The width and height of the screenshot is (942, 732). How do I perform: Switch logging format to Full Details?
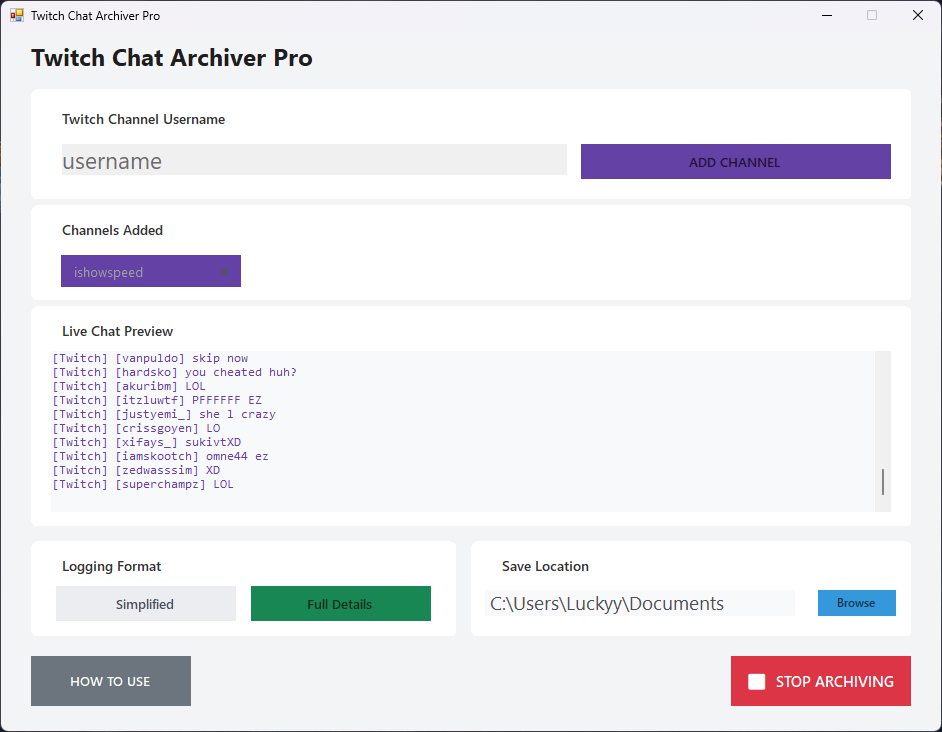pos(340,604)
